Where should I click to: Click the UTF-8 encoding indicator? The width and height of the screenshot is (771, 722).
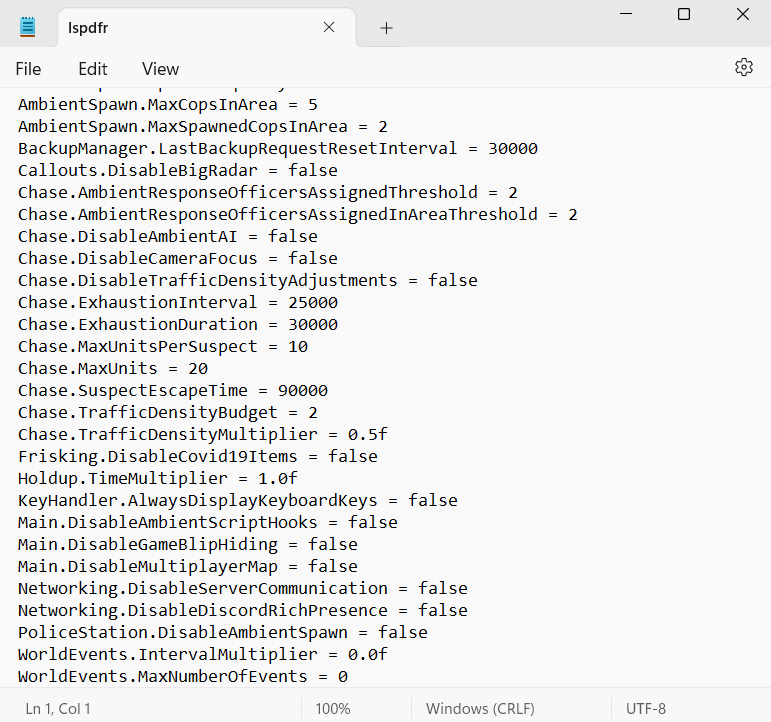(x=646, y=708)
